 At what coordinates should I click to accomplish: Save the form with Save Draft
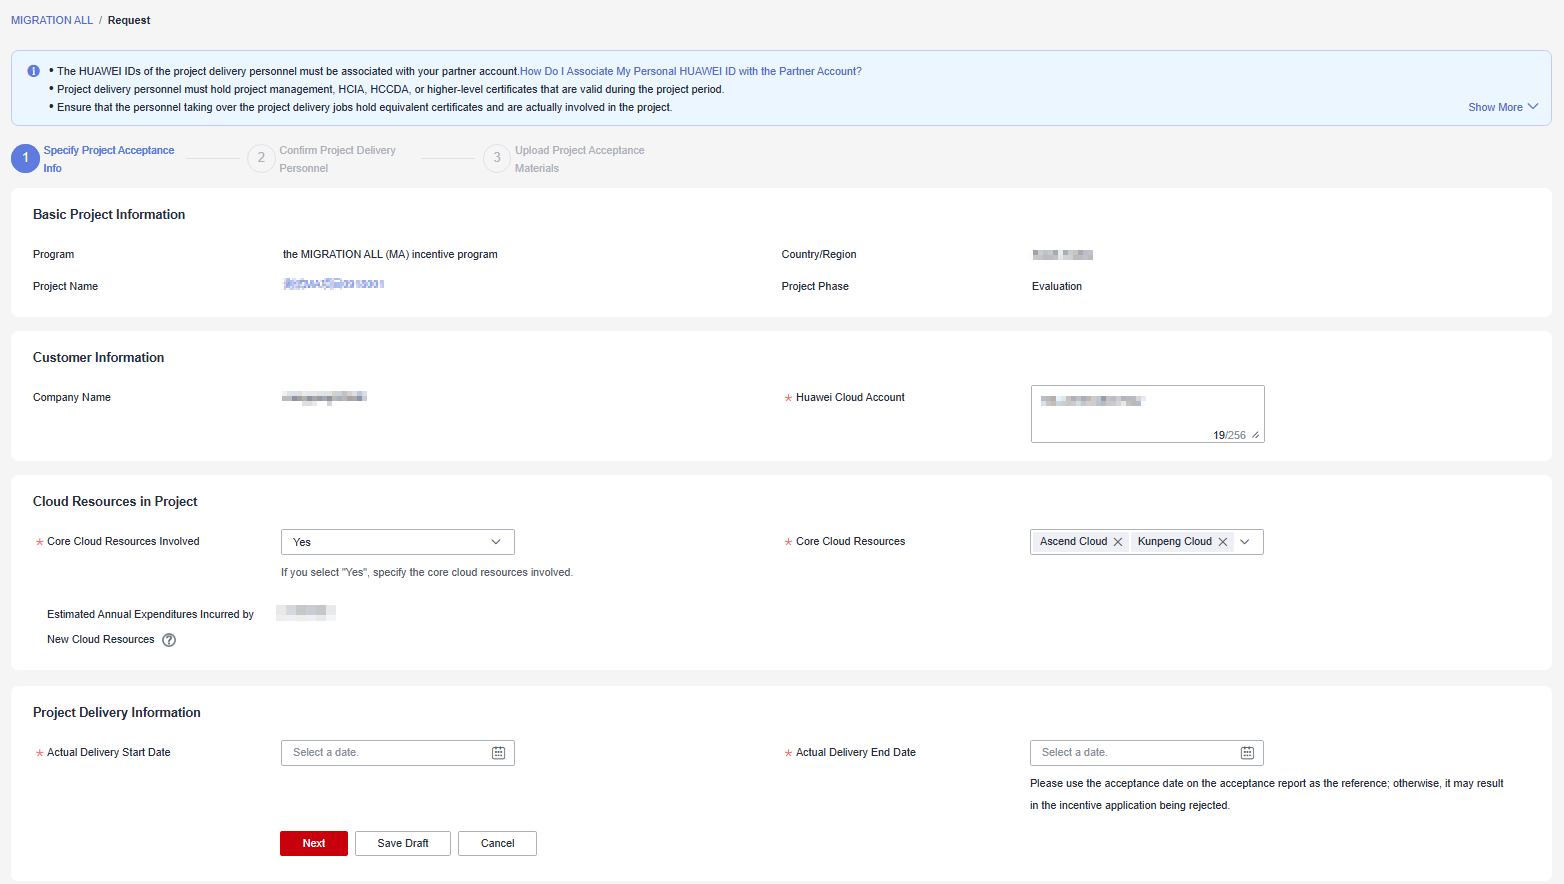point(403,843)
